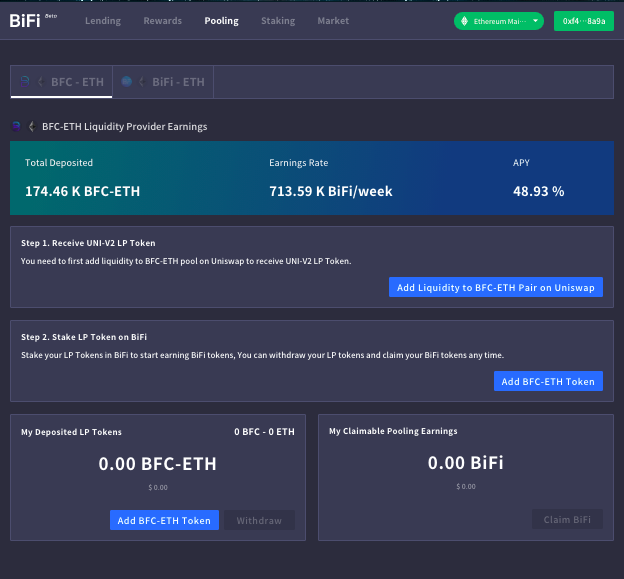Click the ETH icon in the BiFi - ETH tab
Screen dimensions: 624x579
point(142,82)
